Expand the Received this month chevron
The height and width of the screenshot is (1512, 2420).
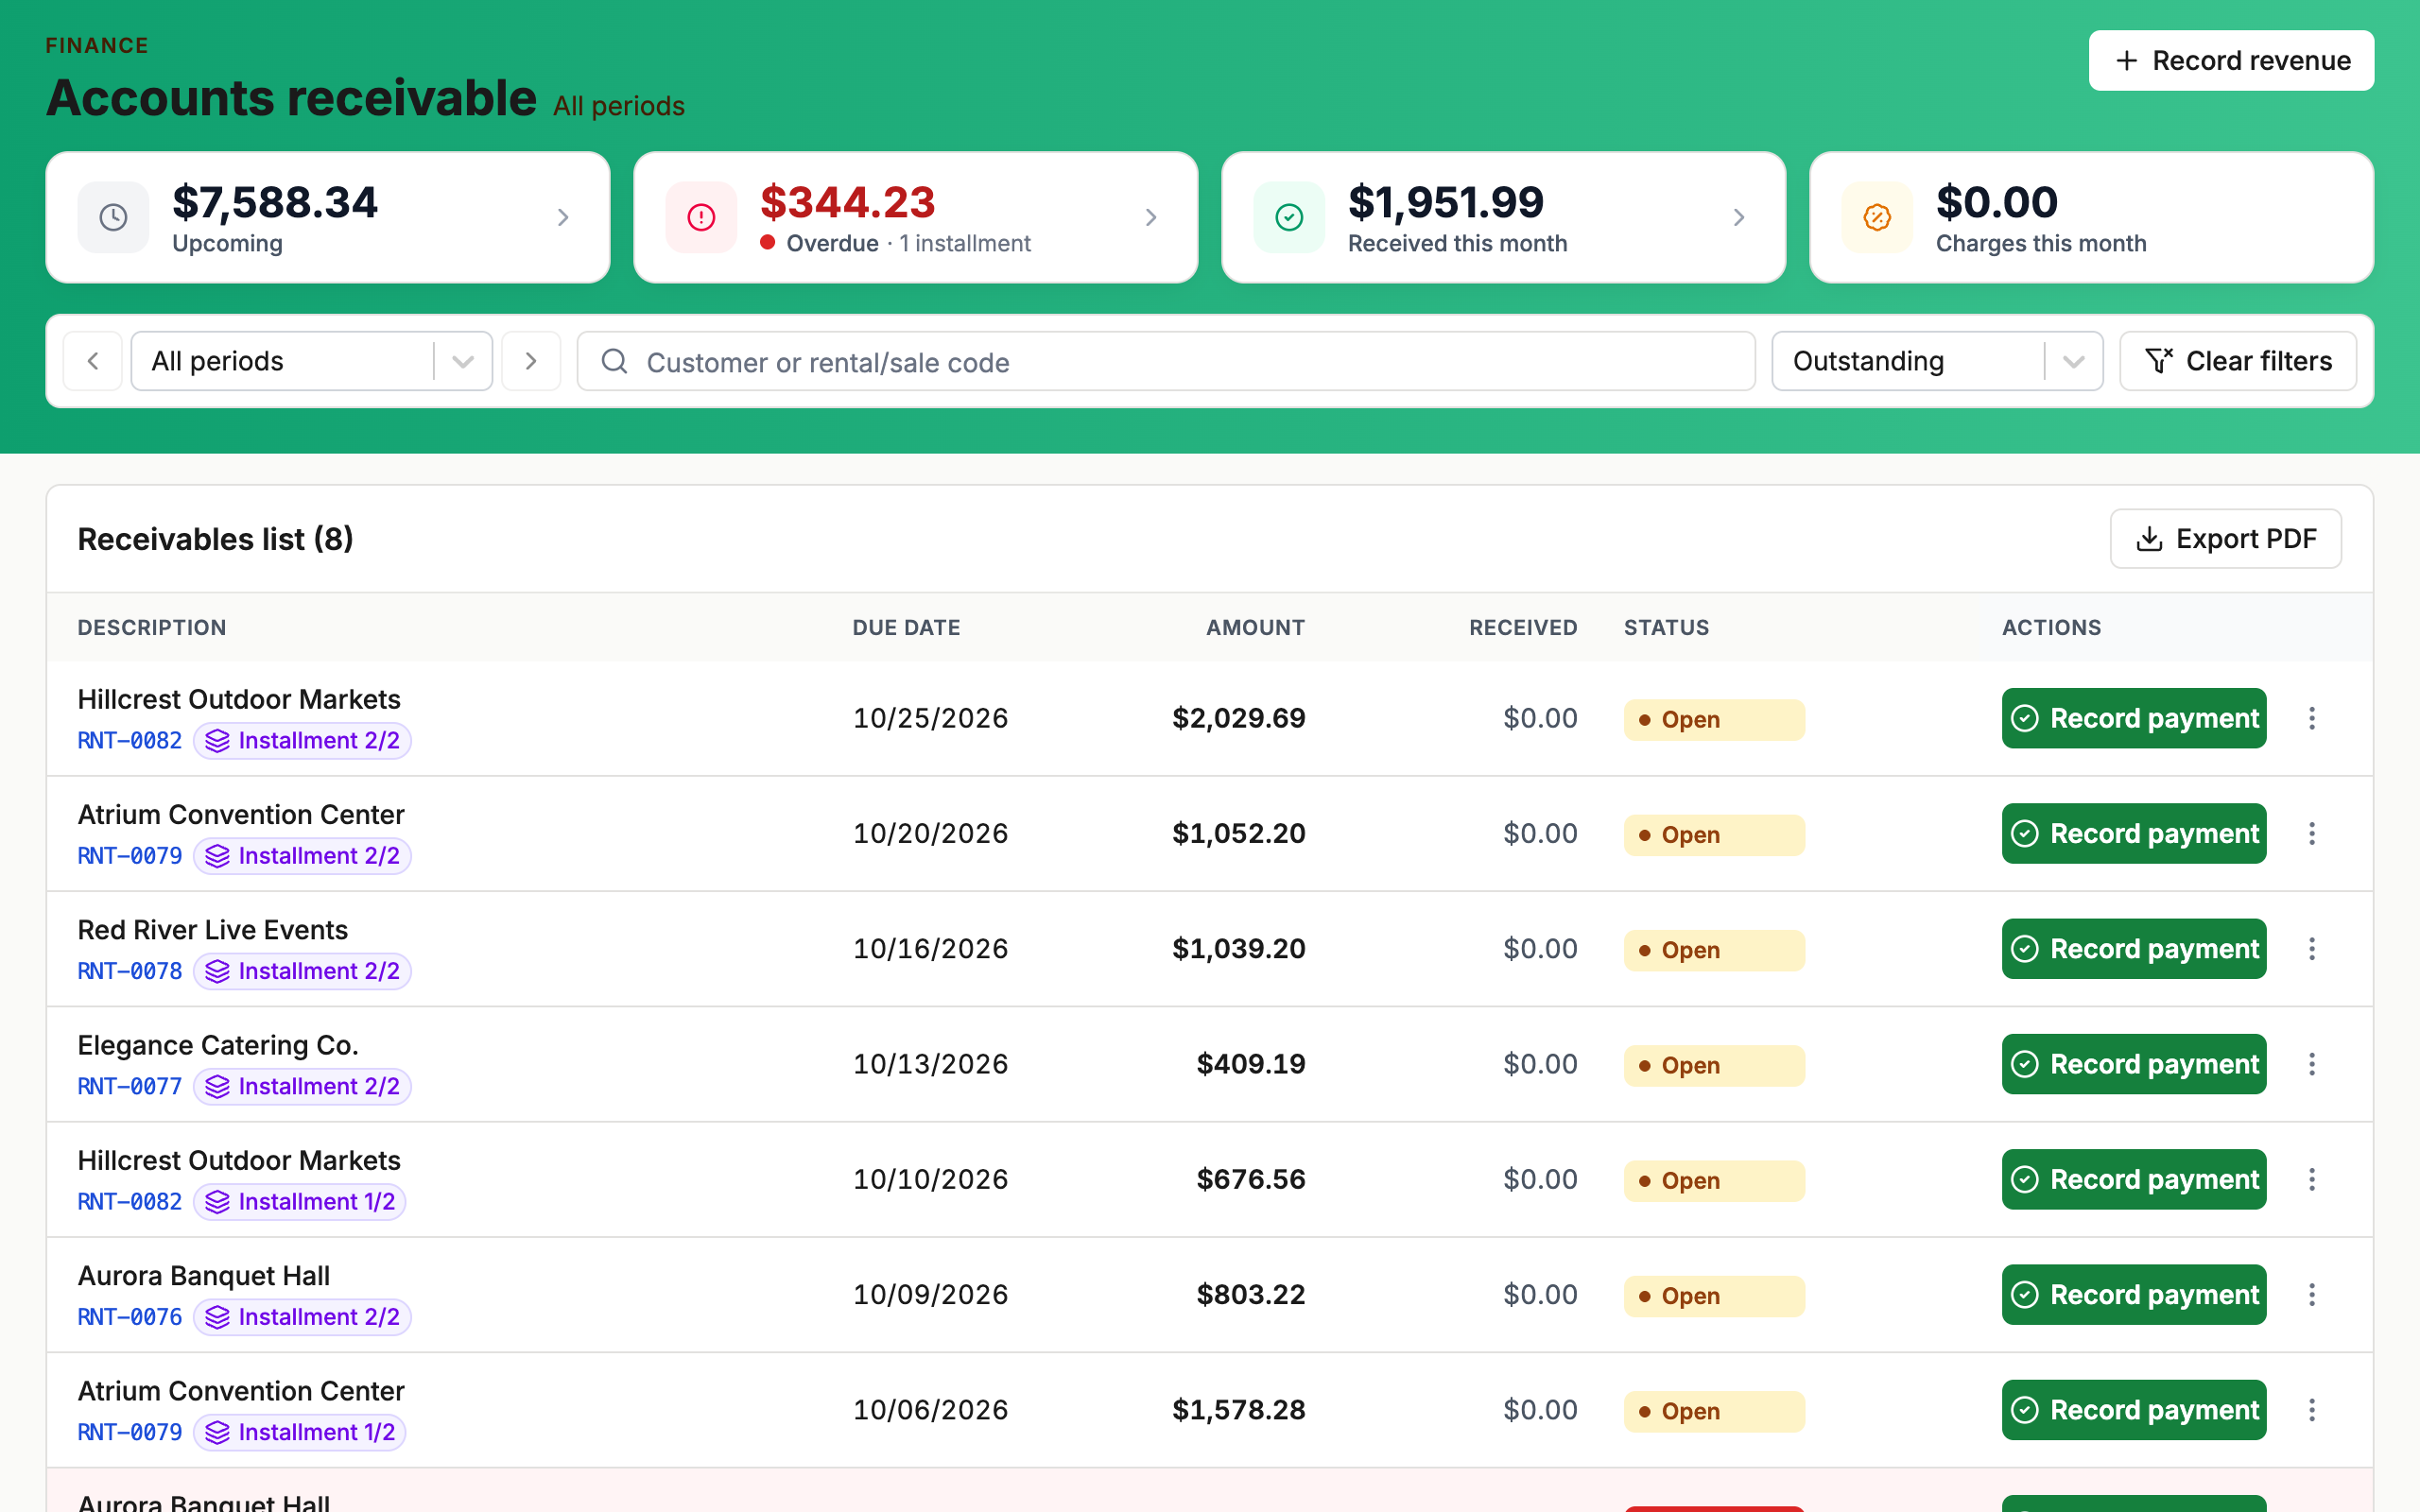coord(1739,217)
